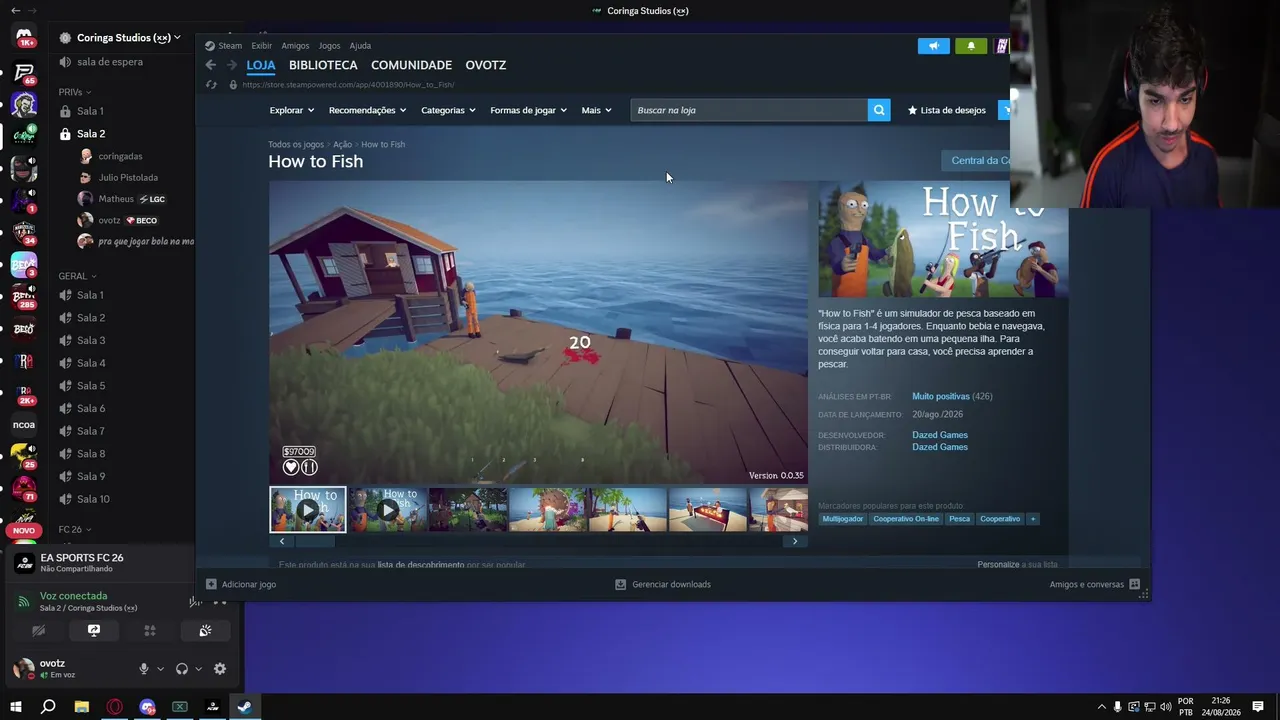Open Opera browser from taskbar
Screen dimensions: 1280x720
[x=115, y=707]
